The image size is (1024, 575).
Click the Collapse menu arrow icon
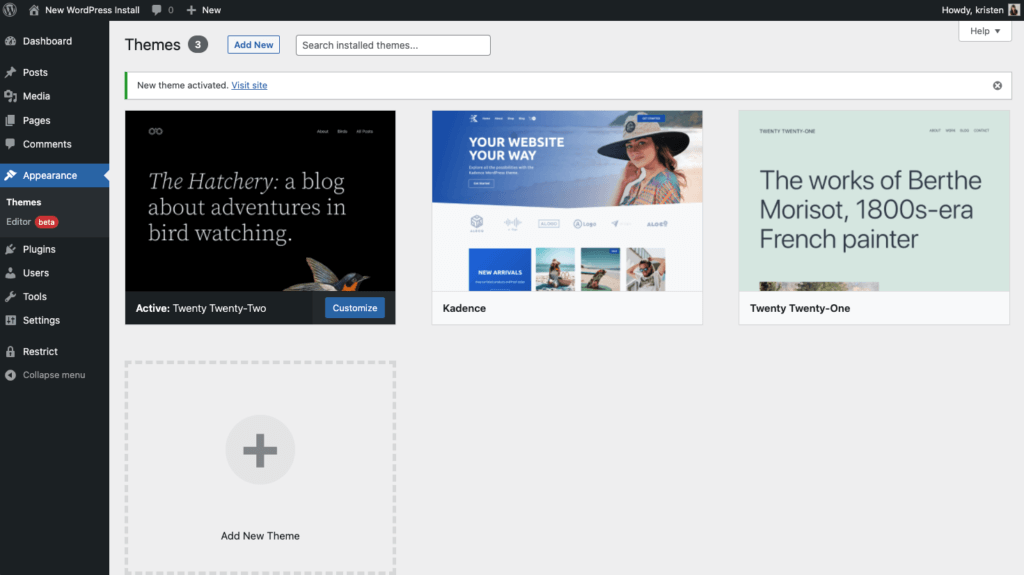[x=10, y=375]
